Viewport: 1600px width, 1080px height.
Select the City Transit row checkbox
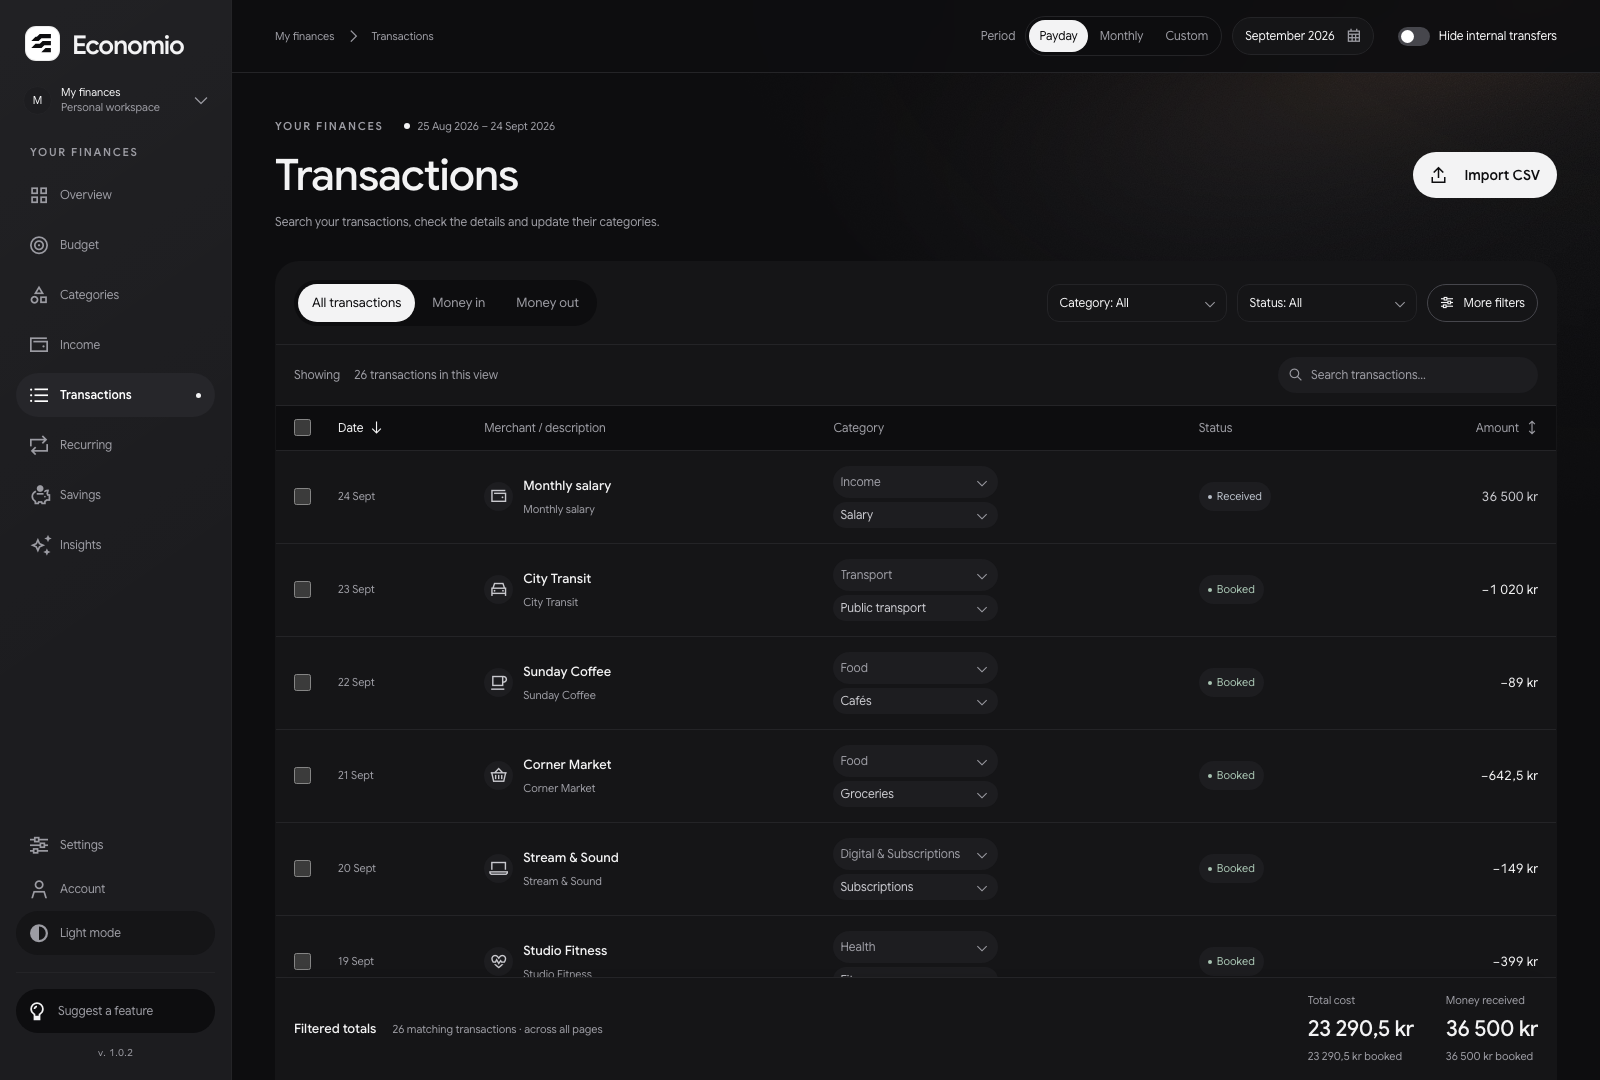point(302,589)
